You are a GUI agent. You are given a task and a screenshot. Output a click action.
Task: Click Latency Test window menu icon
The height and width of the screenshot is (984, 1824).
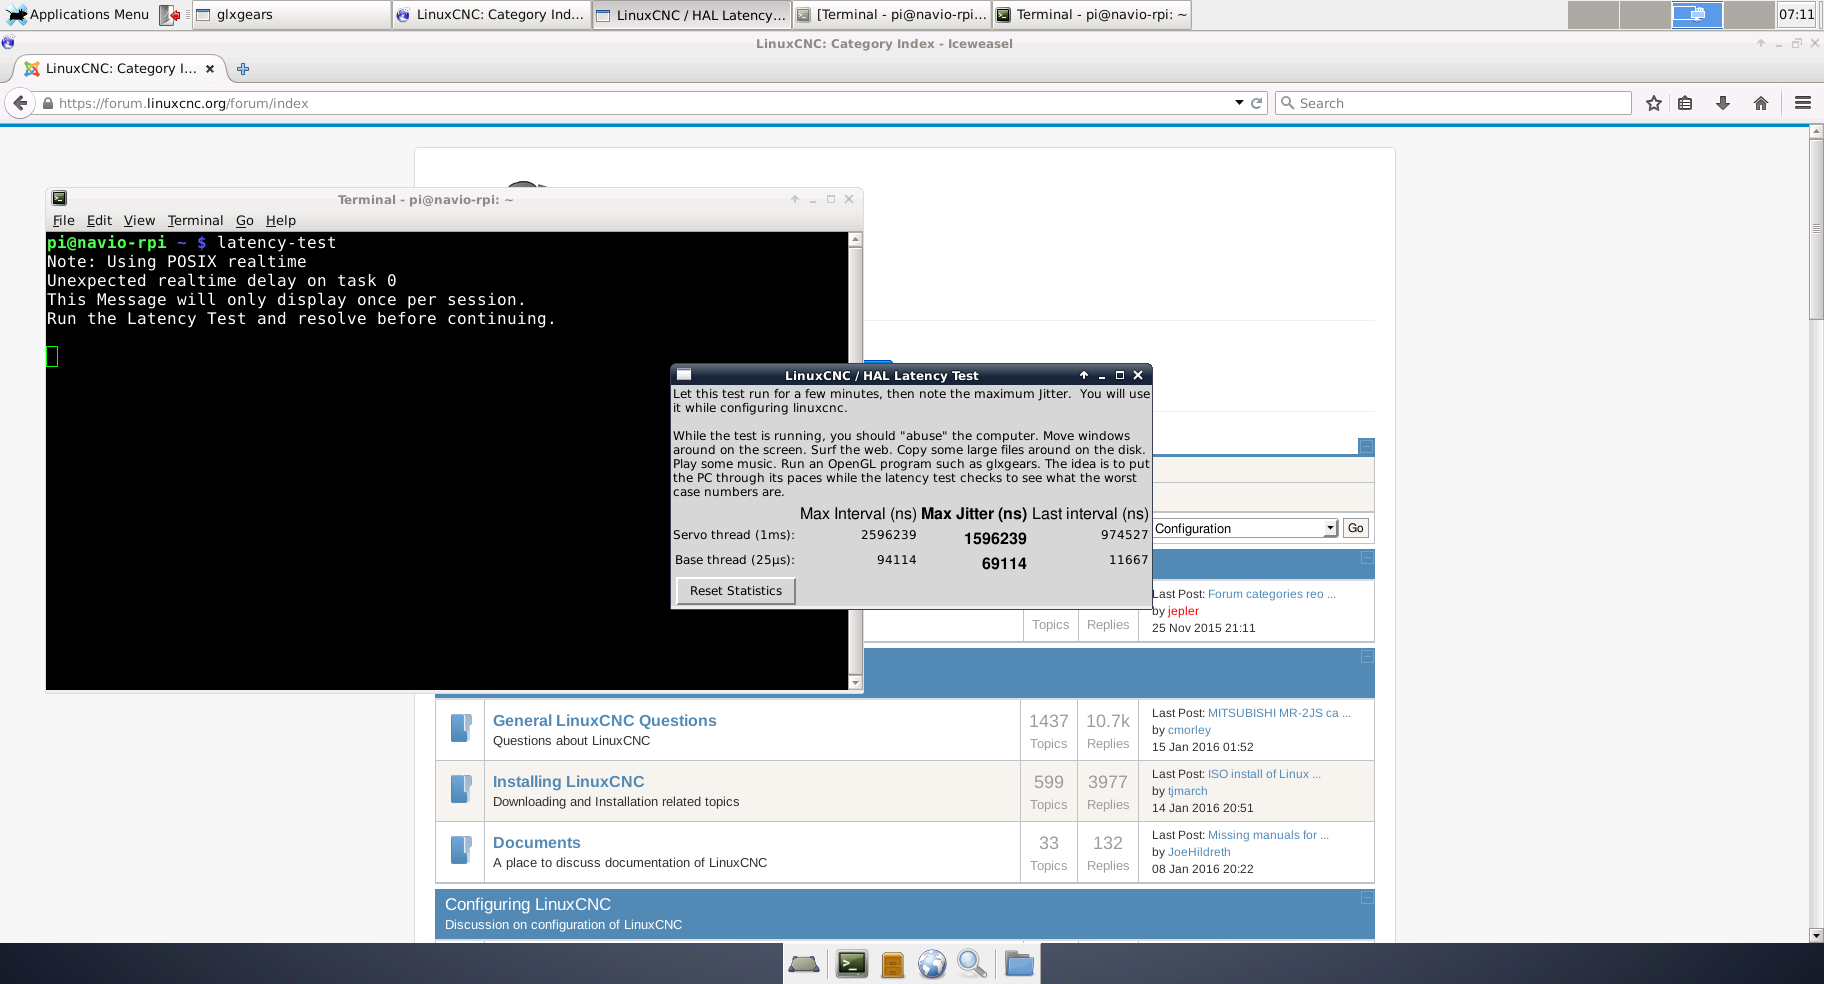click(x=684, y=375)
